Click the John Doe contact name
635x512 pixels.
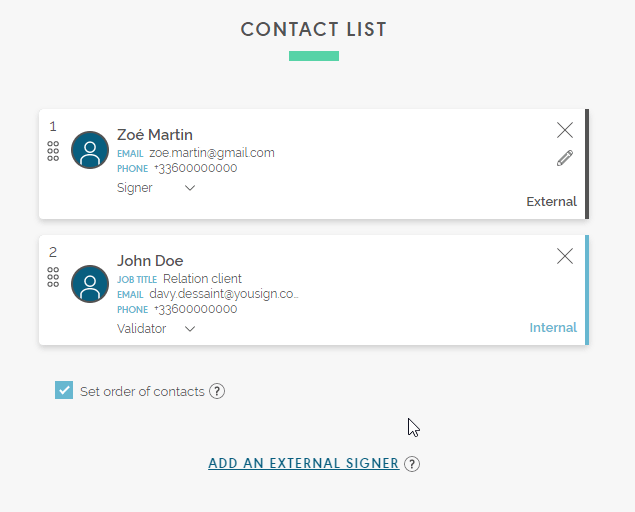click(150, 260)
